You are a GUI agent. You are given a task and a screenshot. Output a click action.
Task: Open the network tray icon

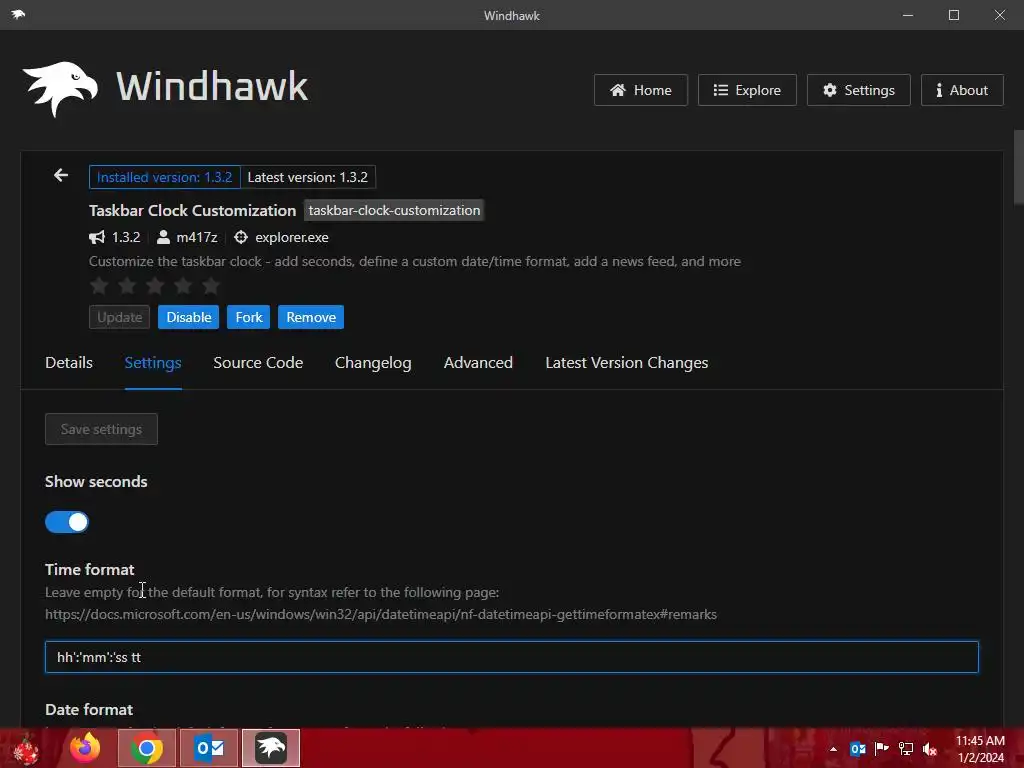906,749
